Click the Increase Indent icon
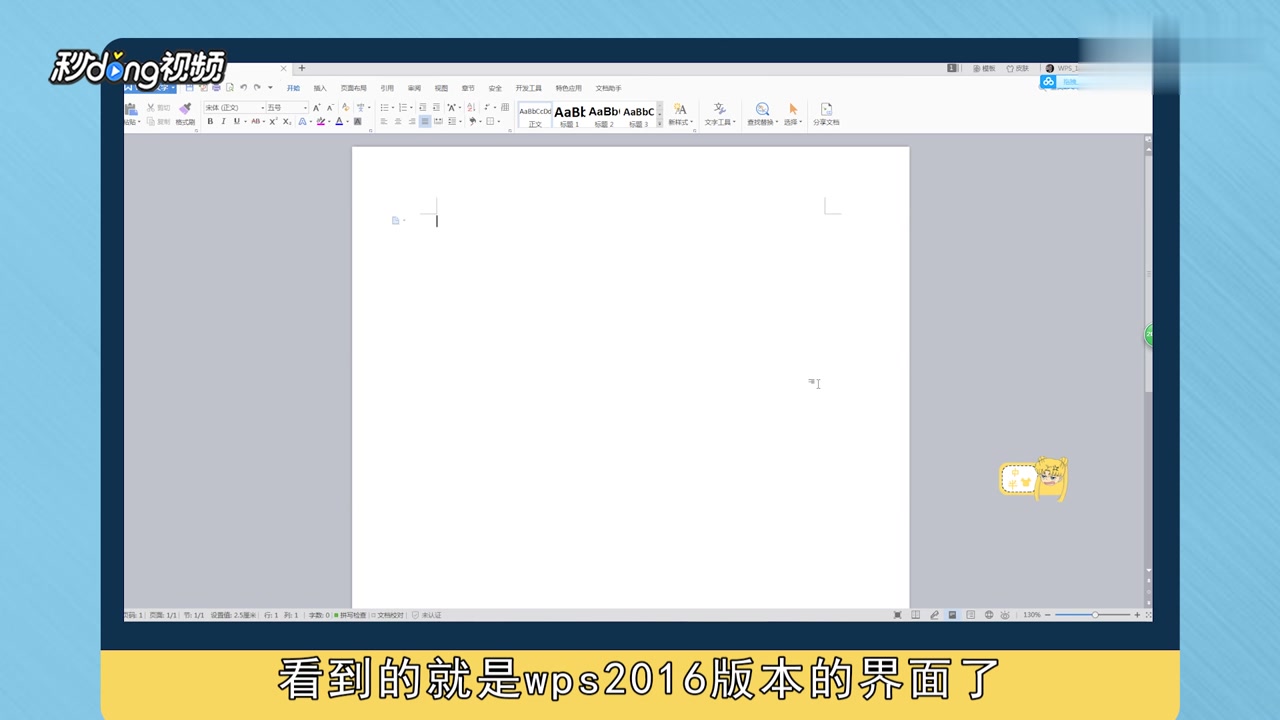Image resolution: width=1280 pixels, height=720 pixels. point(436,107)
